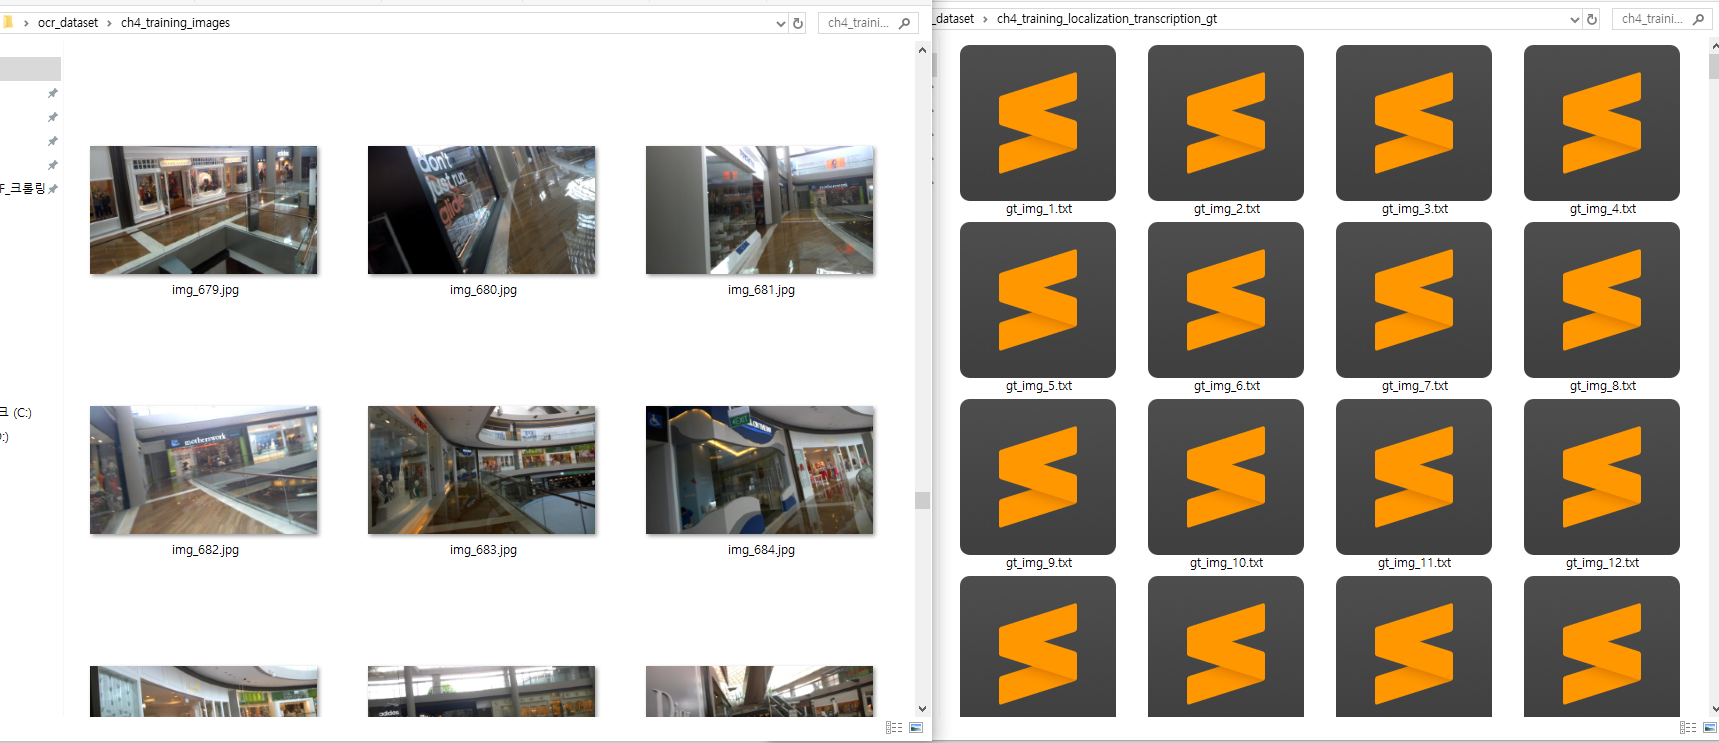Switch left window to large icons view
The height and width of the screenshot is (743, 1719).
click(x=916, y=728)
